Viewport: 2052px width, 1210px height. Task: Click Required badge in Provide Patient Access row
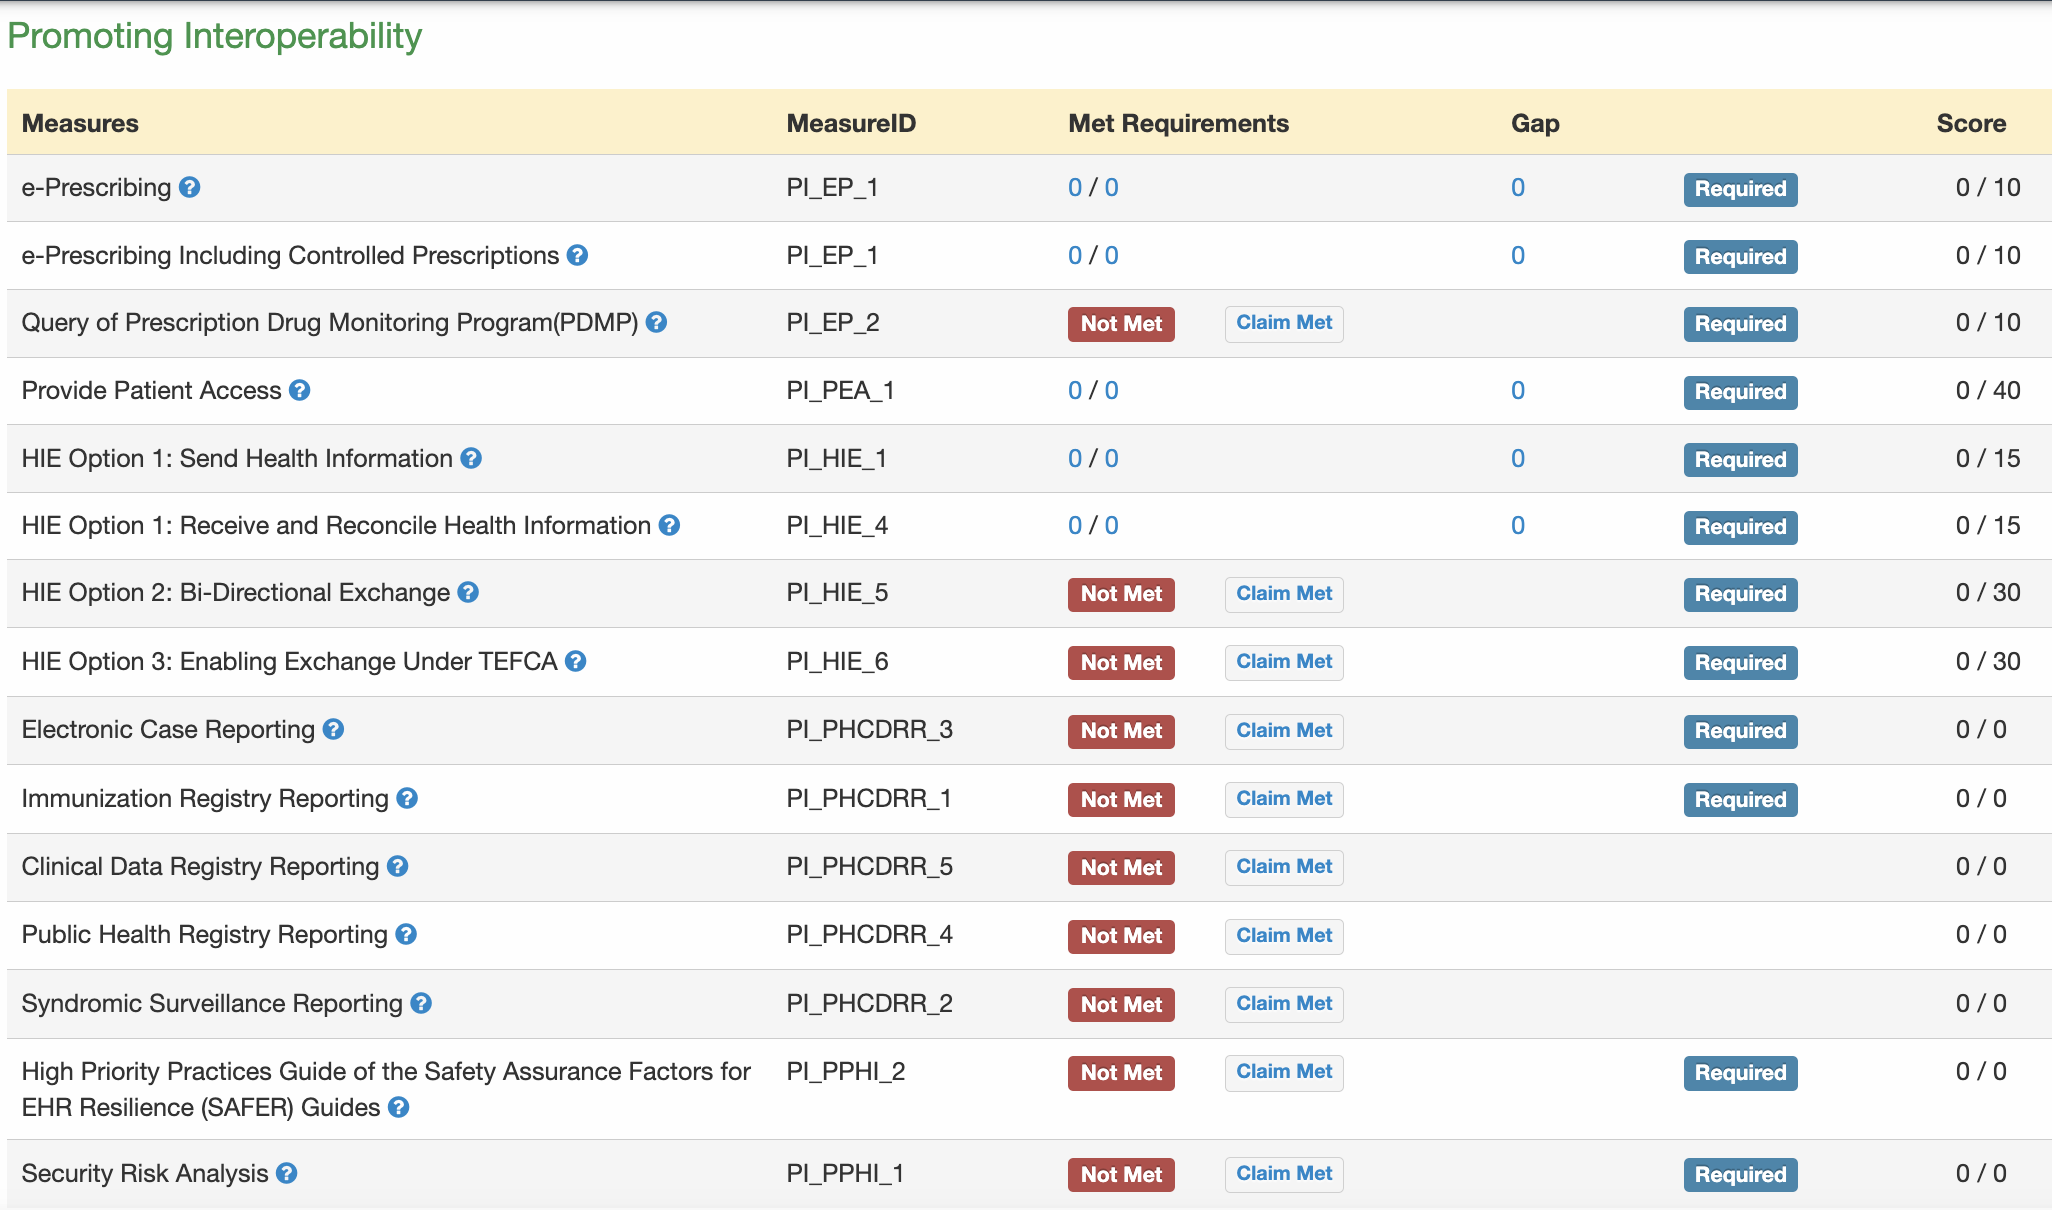point(1740,392)
